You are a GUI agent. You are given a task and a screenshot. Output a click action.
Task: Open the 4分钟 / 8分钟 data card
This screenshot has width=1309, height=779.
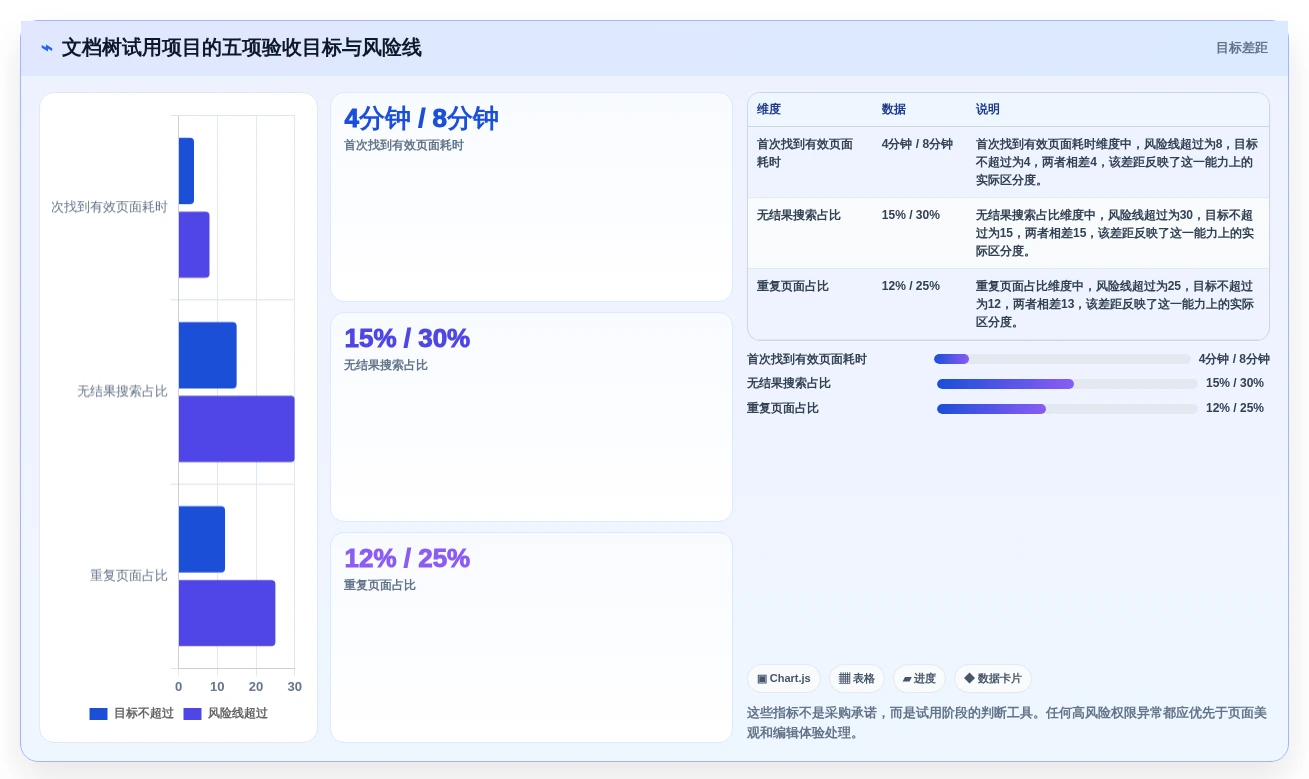(x=531, y=197)
